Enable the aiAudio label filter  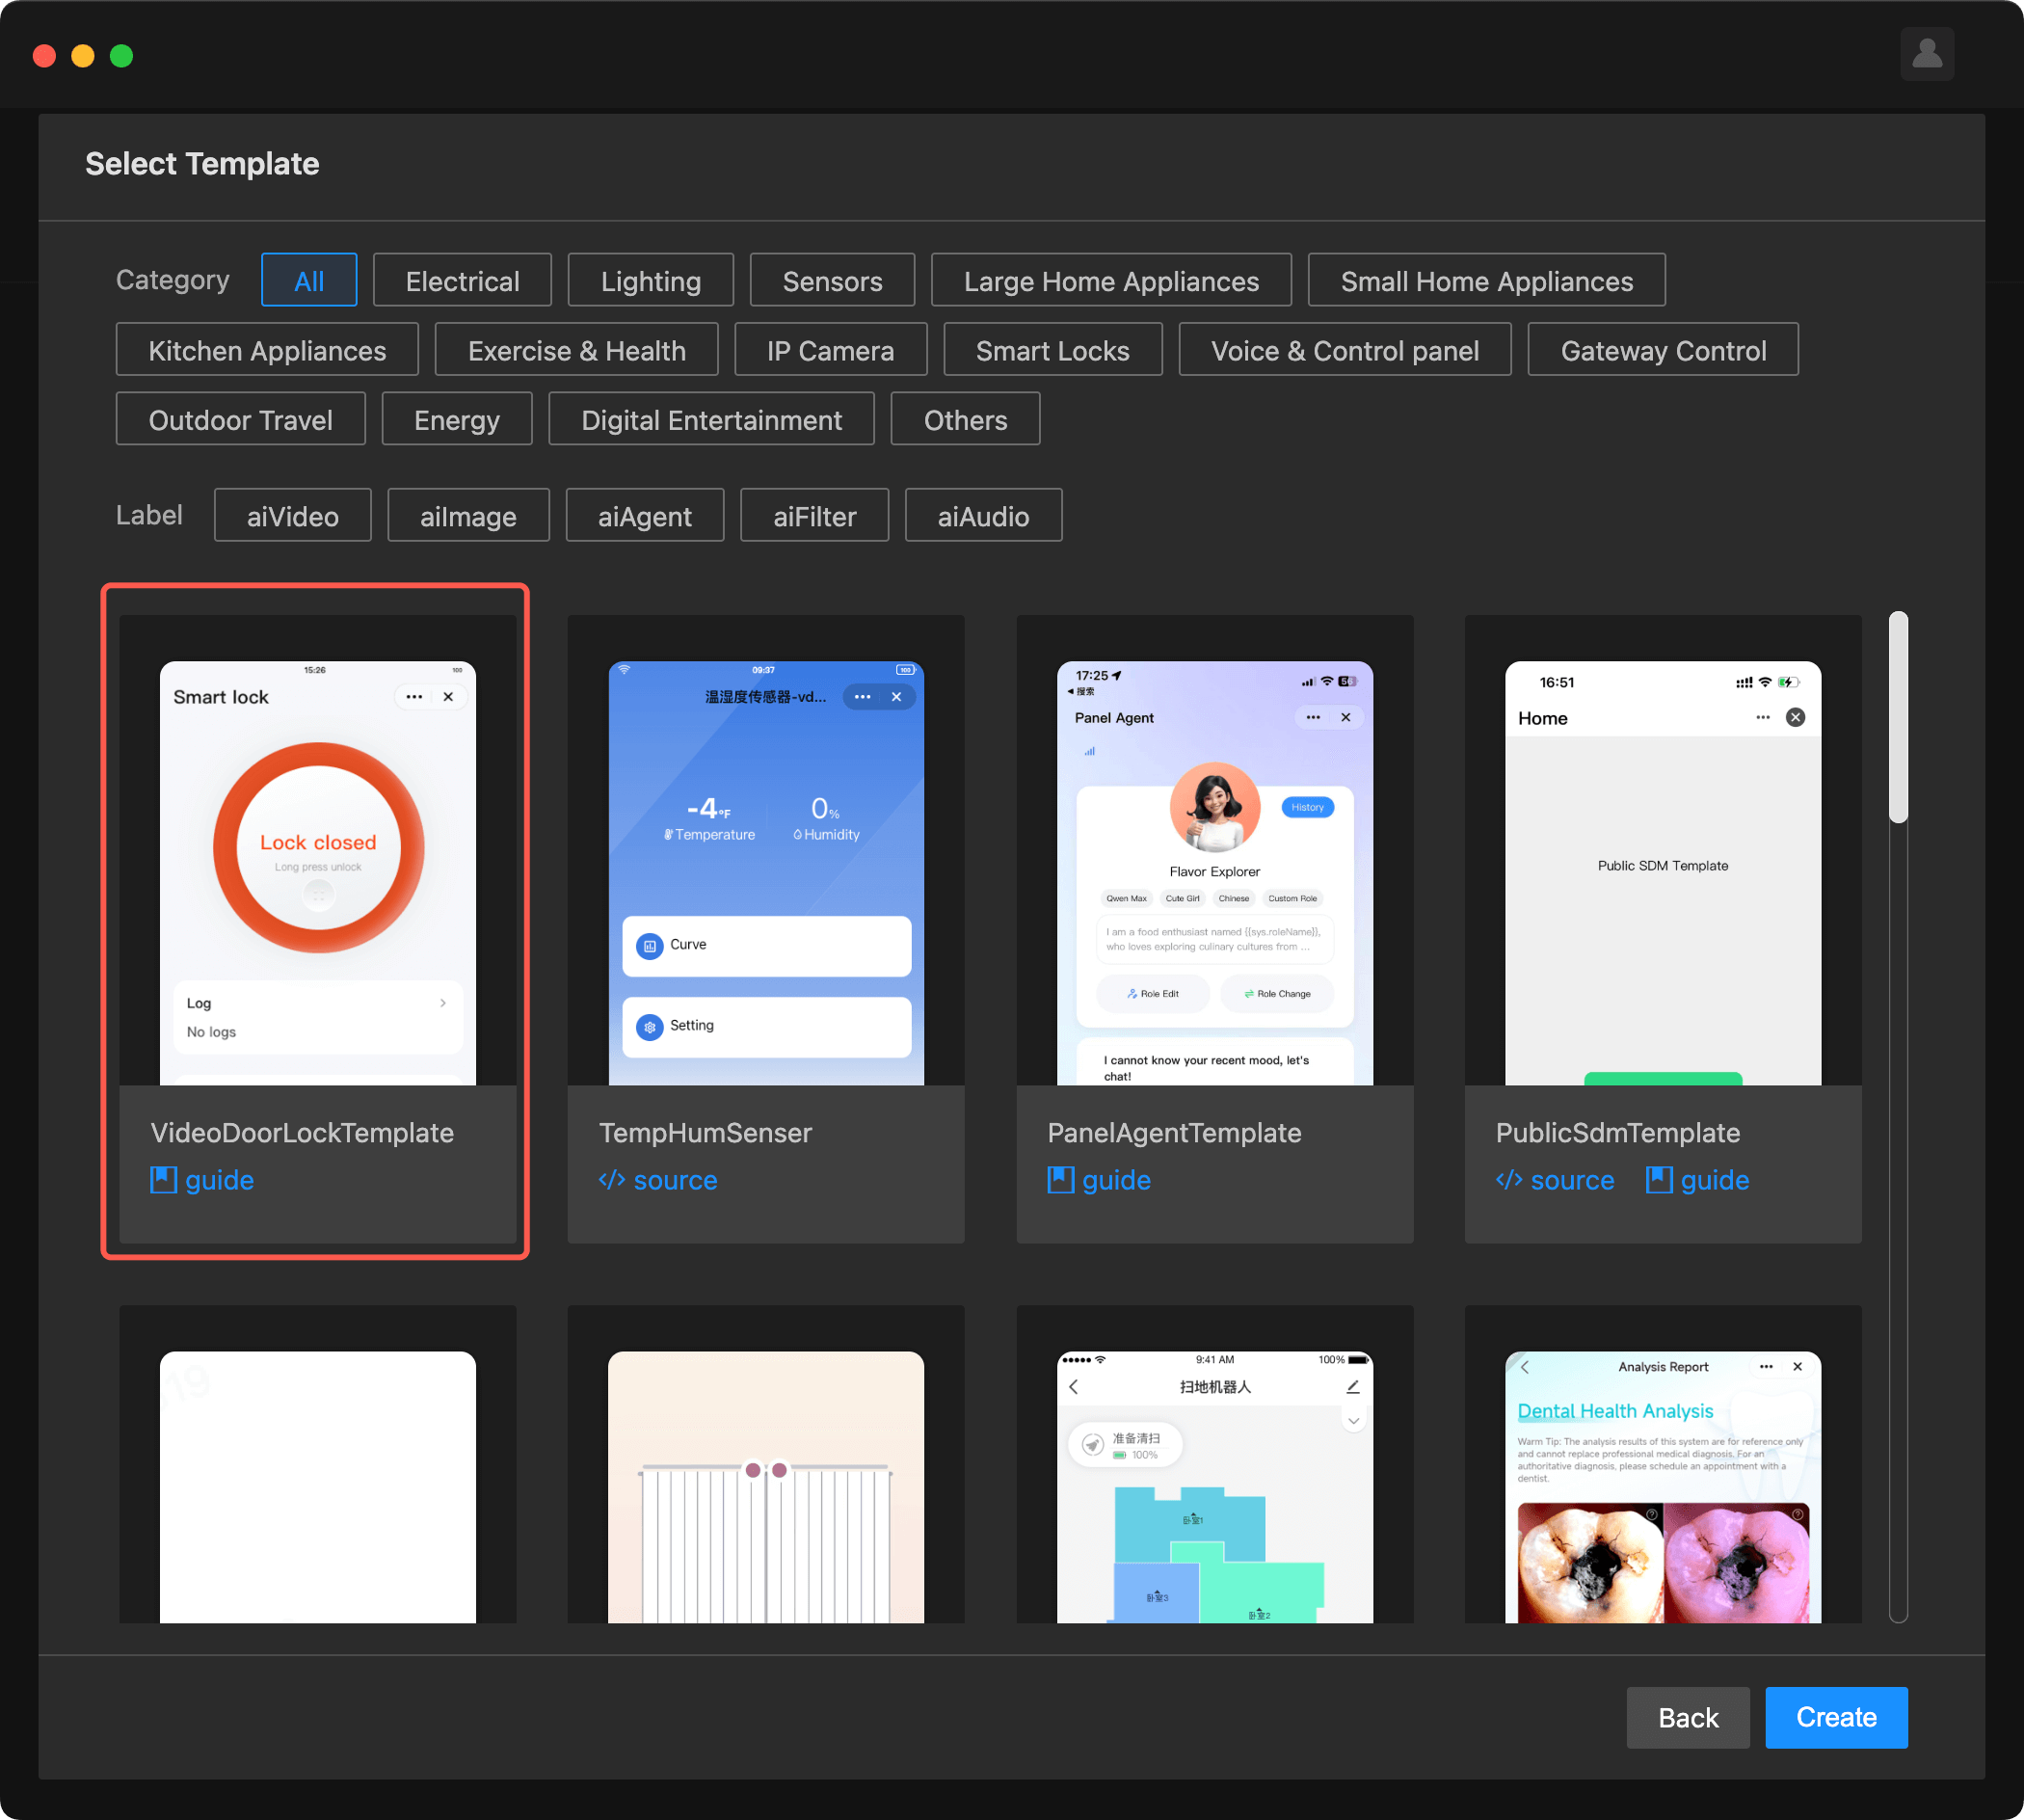click(x=982, y=516)
